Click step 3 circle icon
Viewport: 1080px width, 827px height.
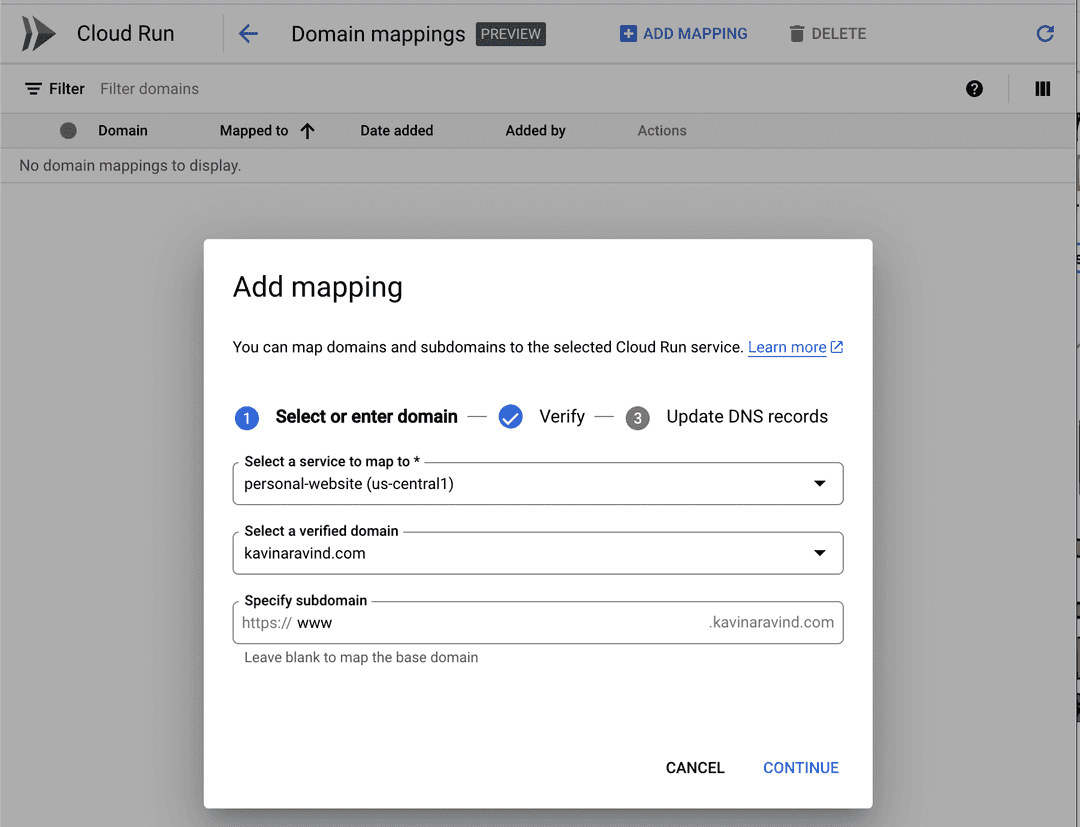click(x=638, y=418)
